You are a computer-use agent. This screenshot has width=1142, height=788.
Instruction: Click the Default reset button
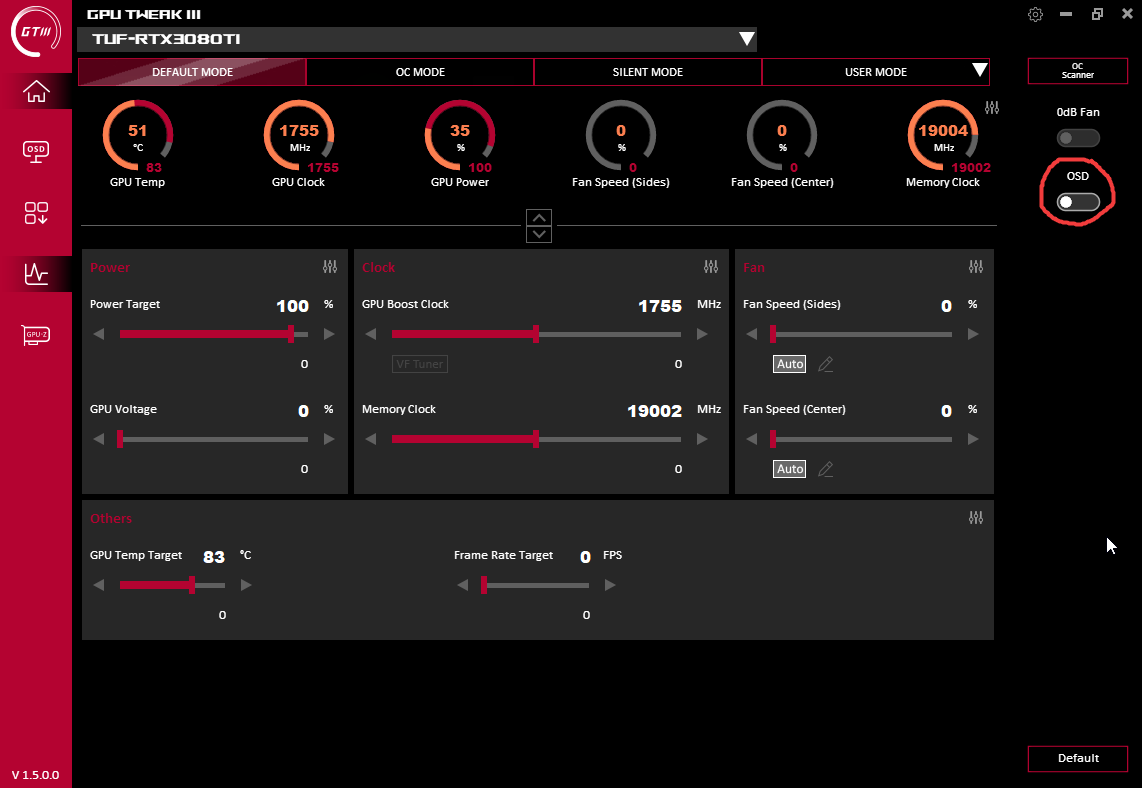pyautogui.click(x=1078, y=758)
